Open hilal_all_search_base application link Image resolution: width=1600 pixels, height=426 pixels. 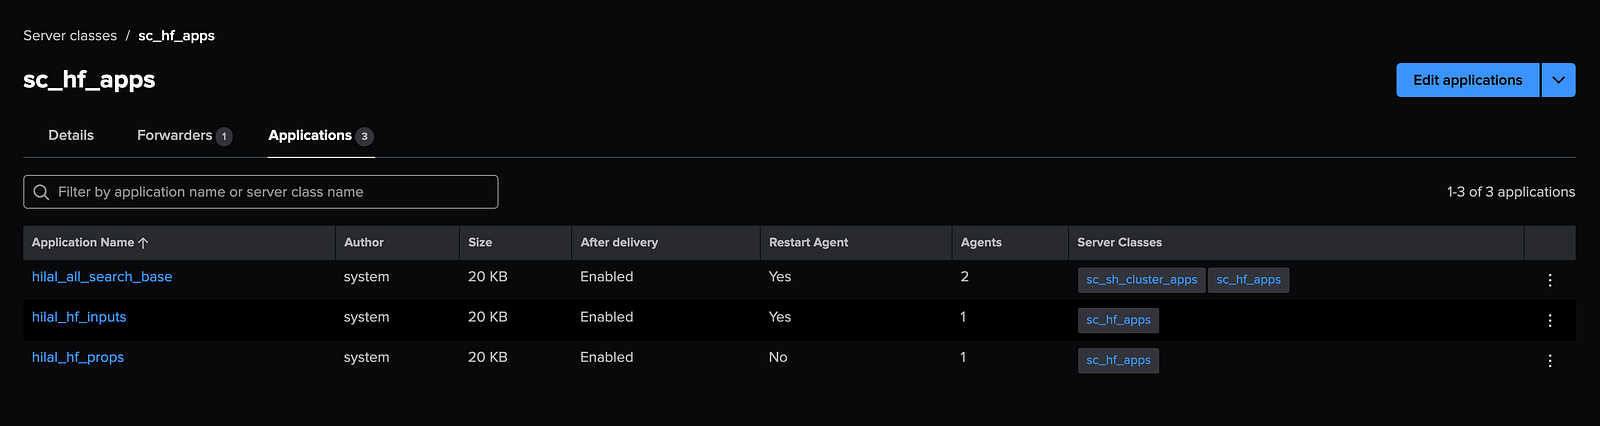coord(102,277)
